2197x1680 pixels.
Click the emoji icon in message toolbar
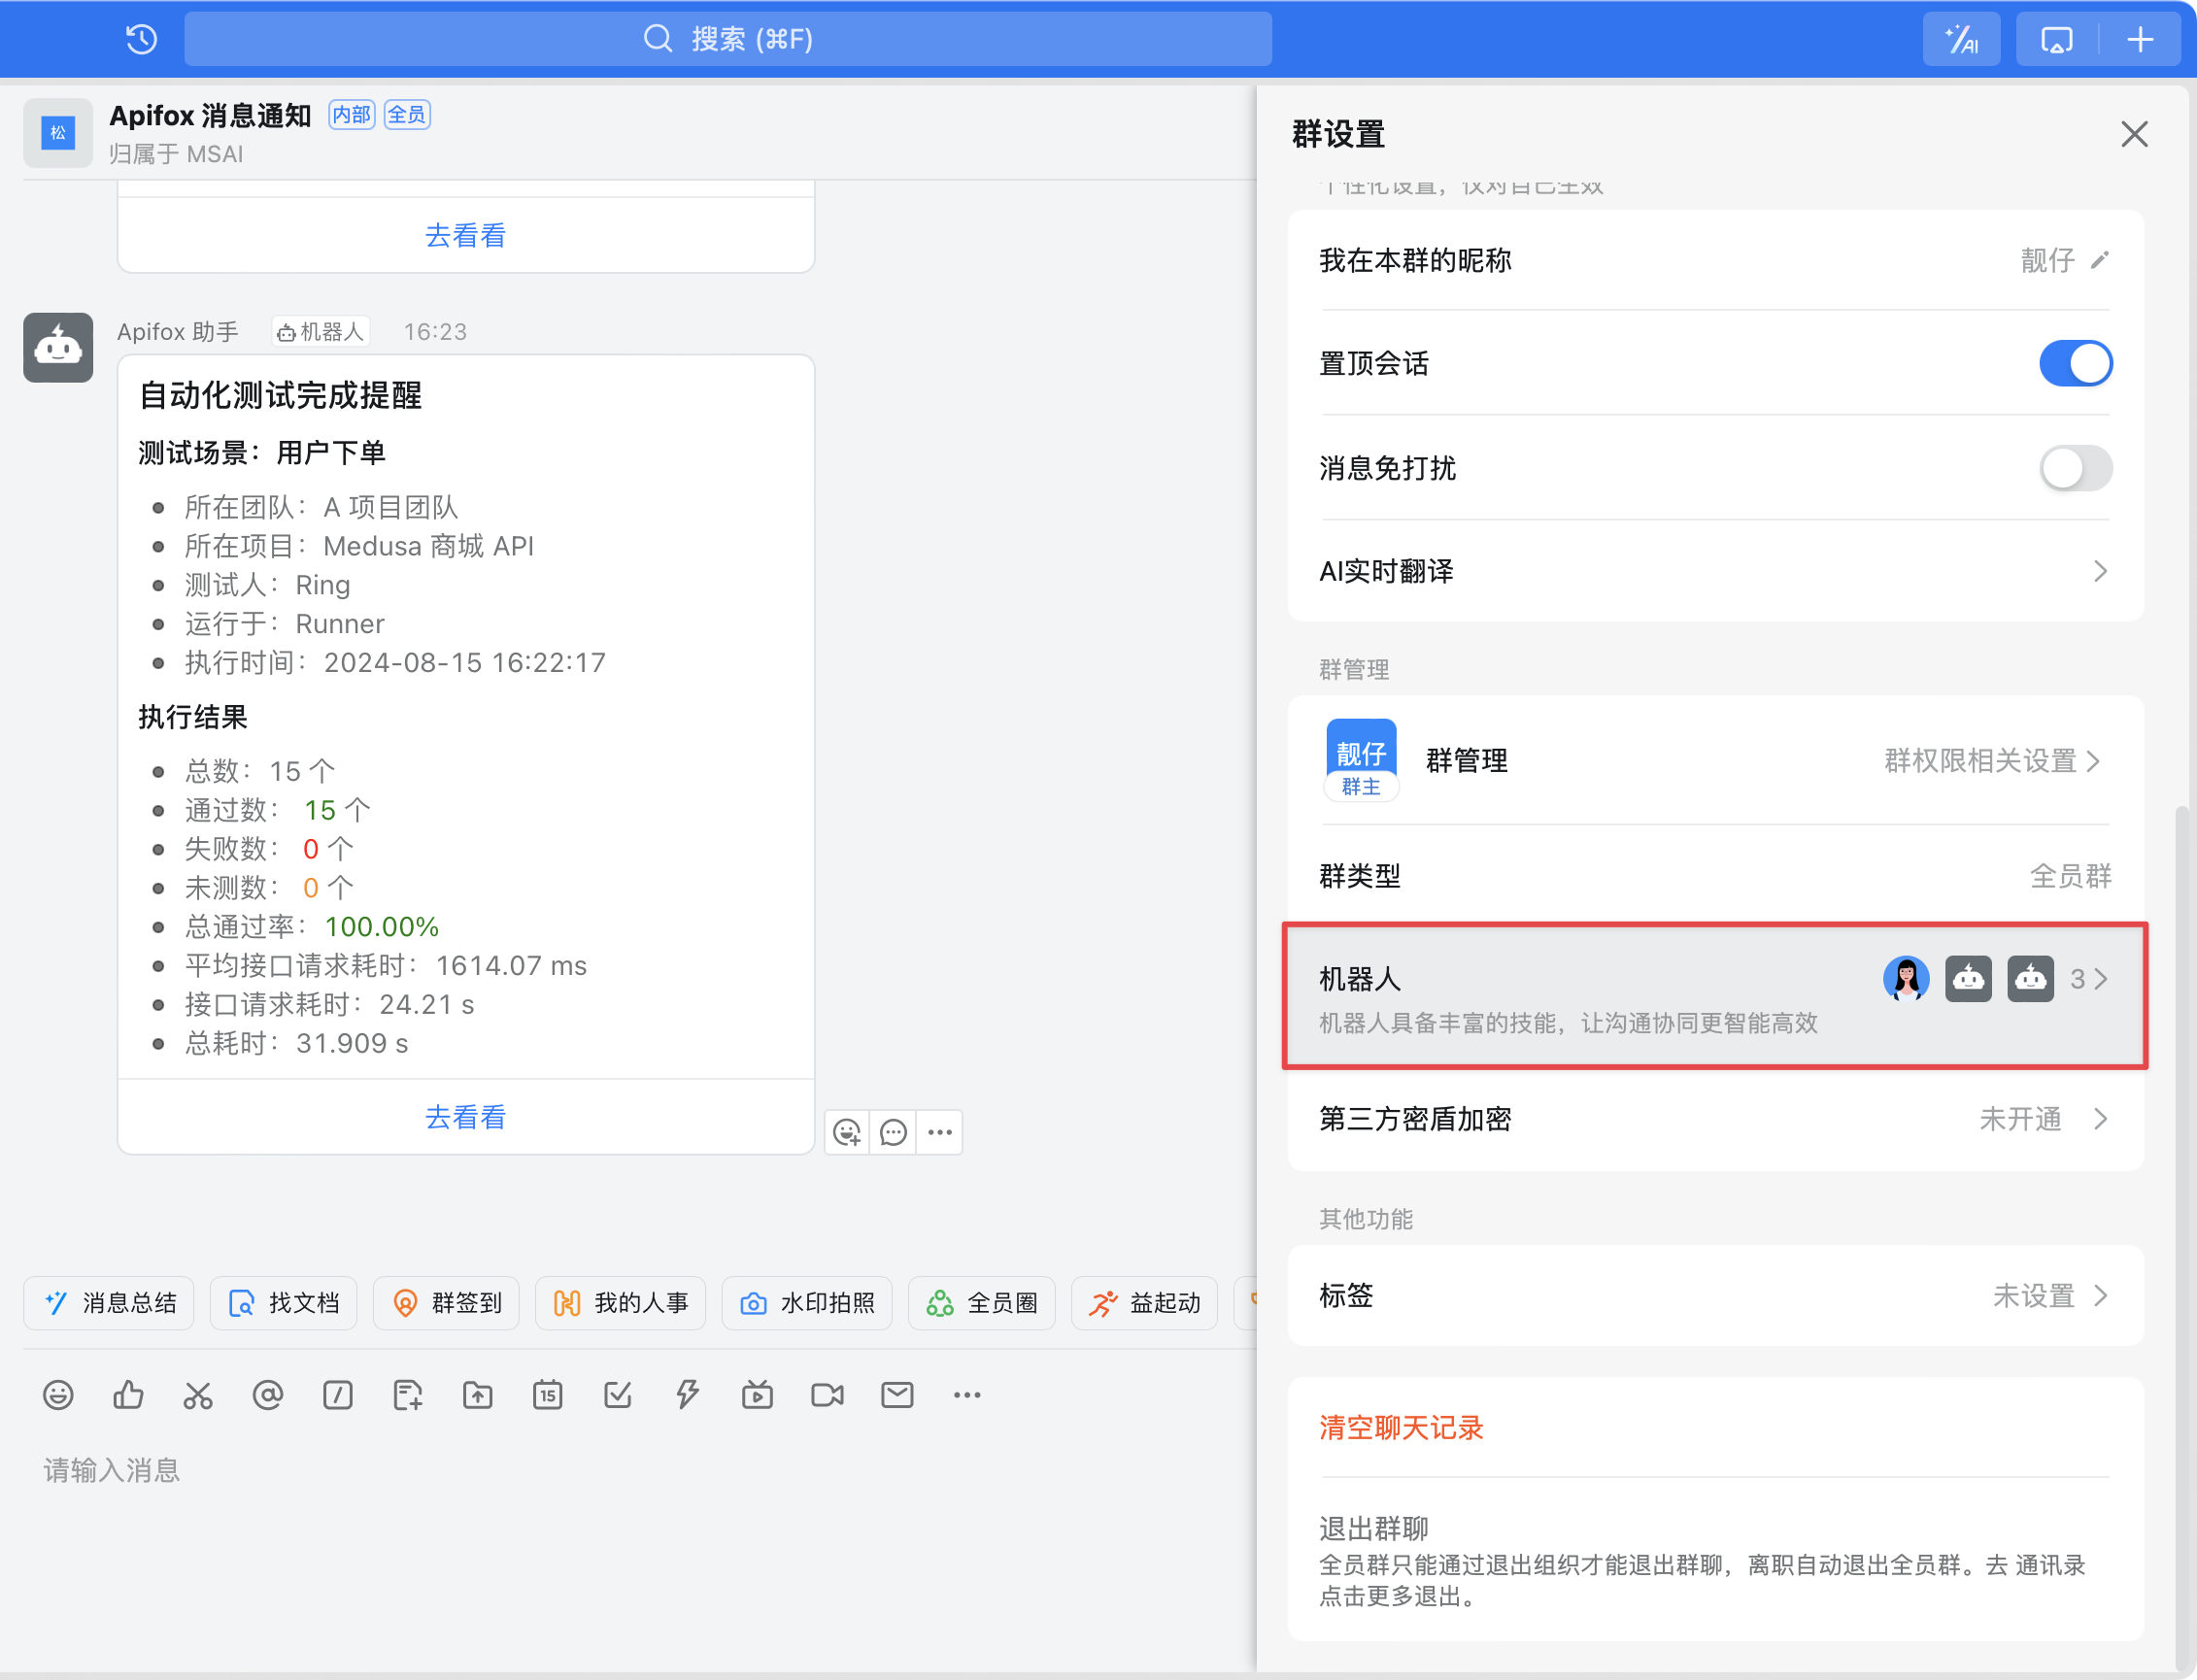[x=58, y=1395]
